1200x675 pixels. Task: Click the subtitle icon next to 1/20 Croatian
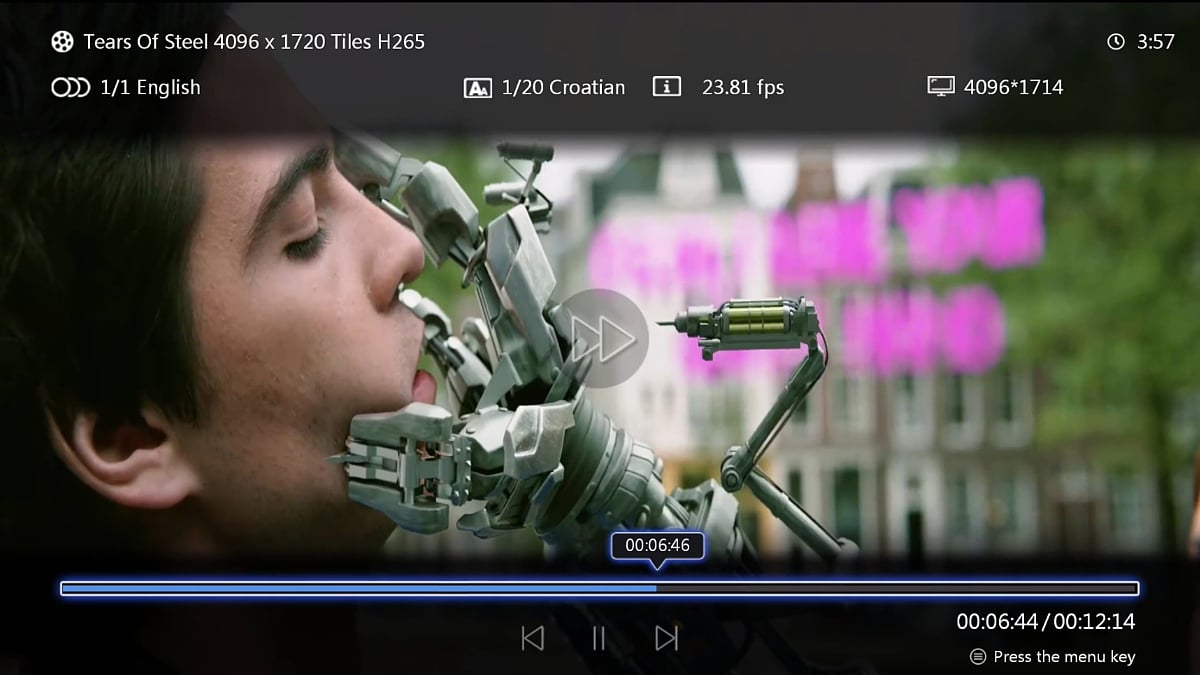[x=478, y=87]
